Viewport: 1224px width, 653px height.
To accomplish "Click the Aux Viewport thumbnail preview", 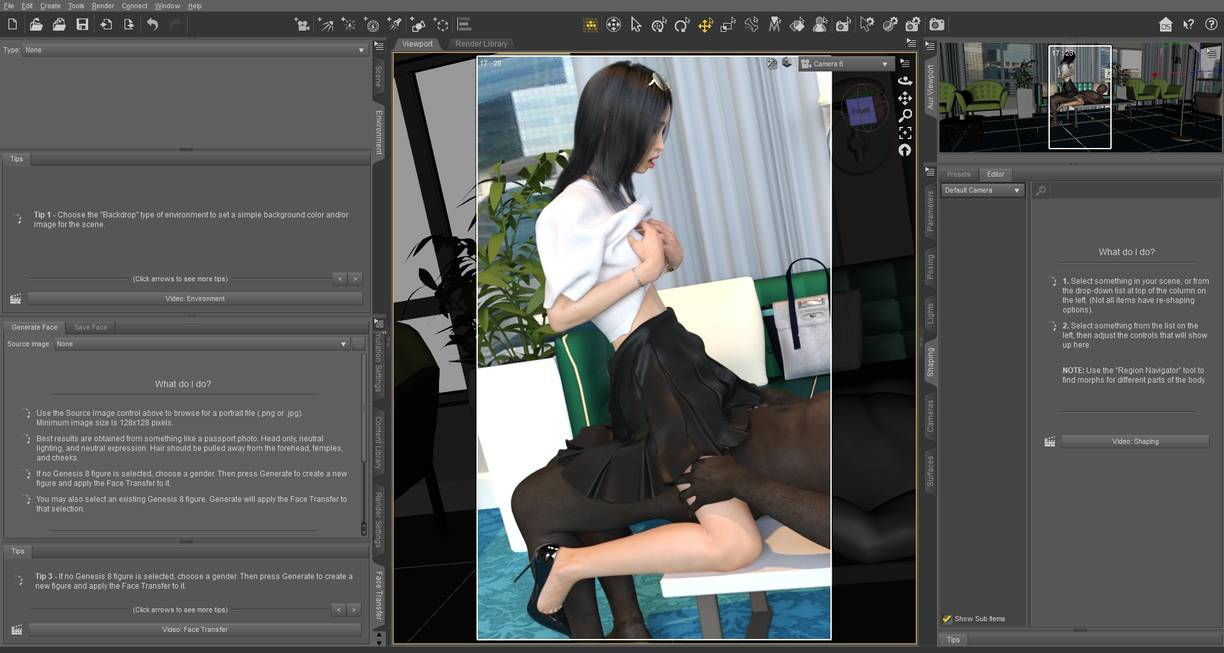I will [x=1080, y=97].
